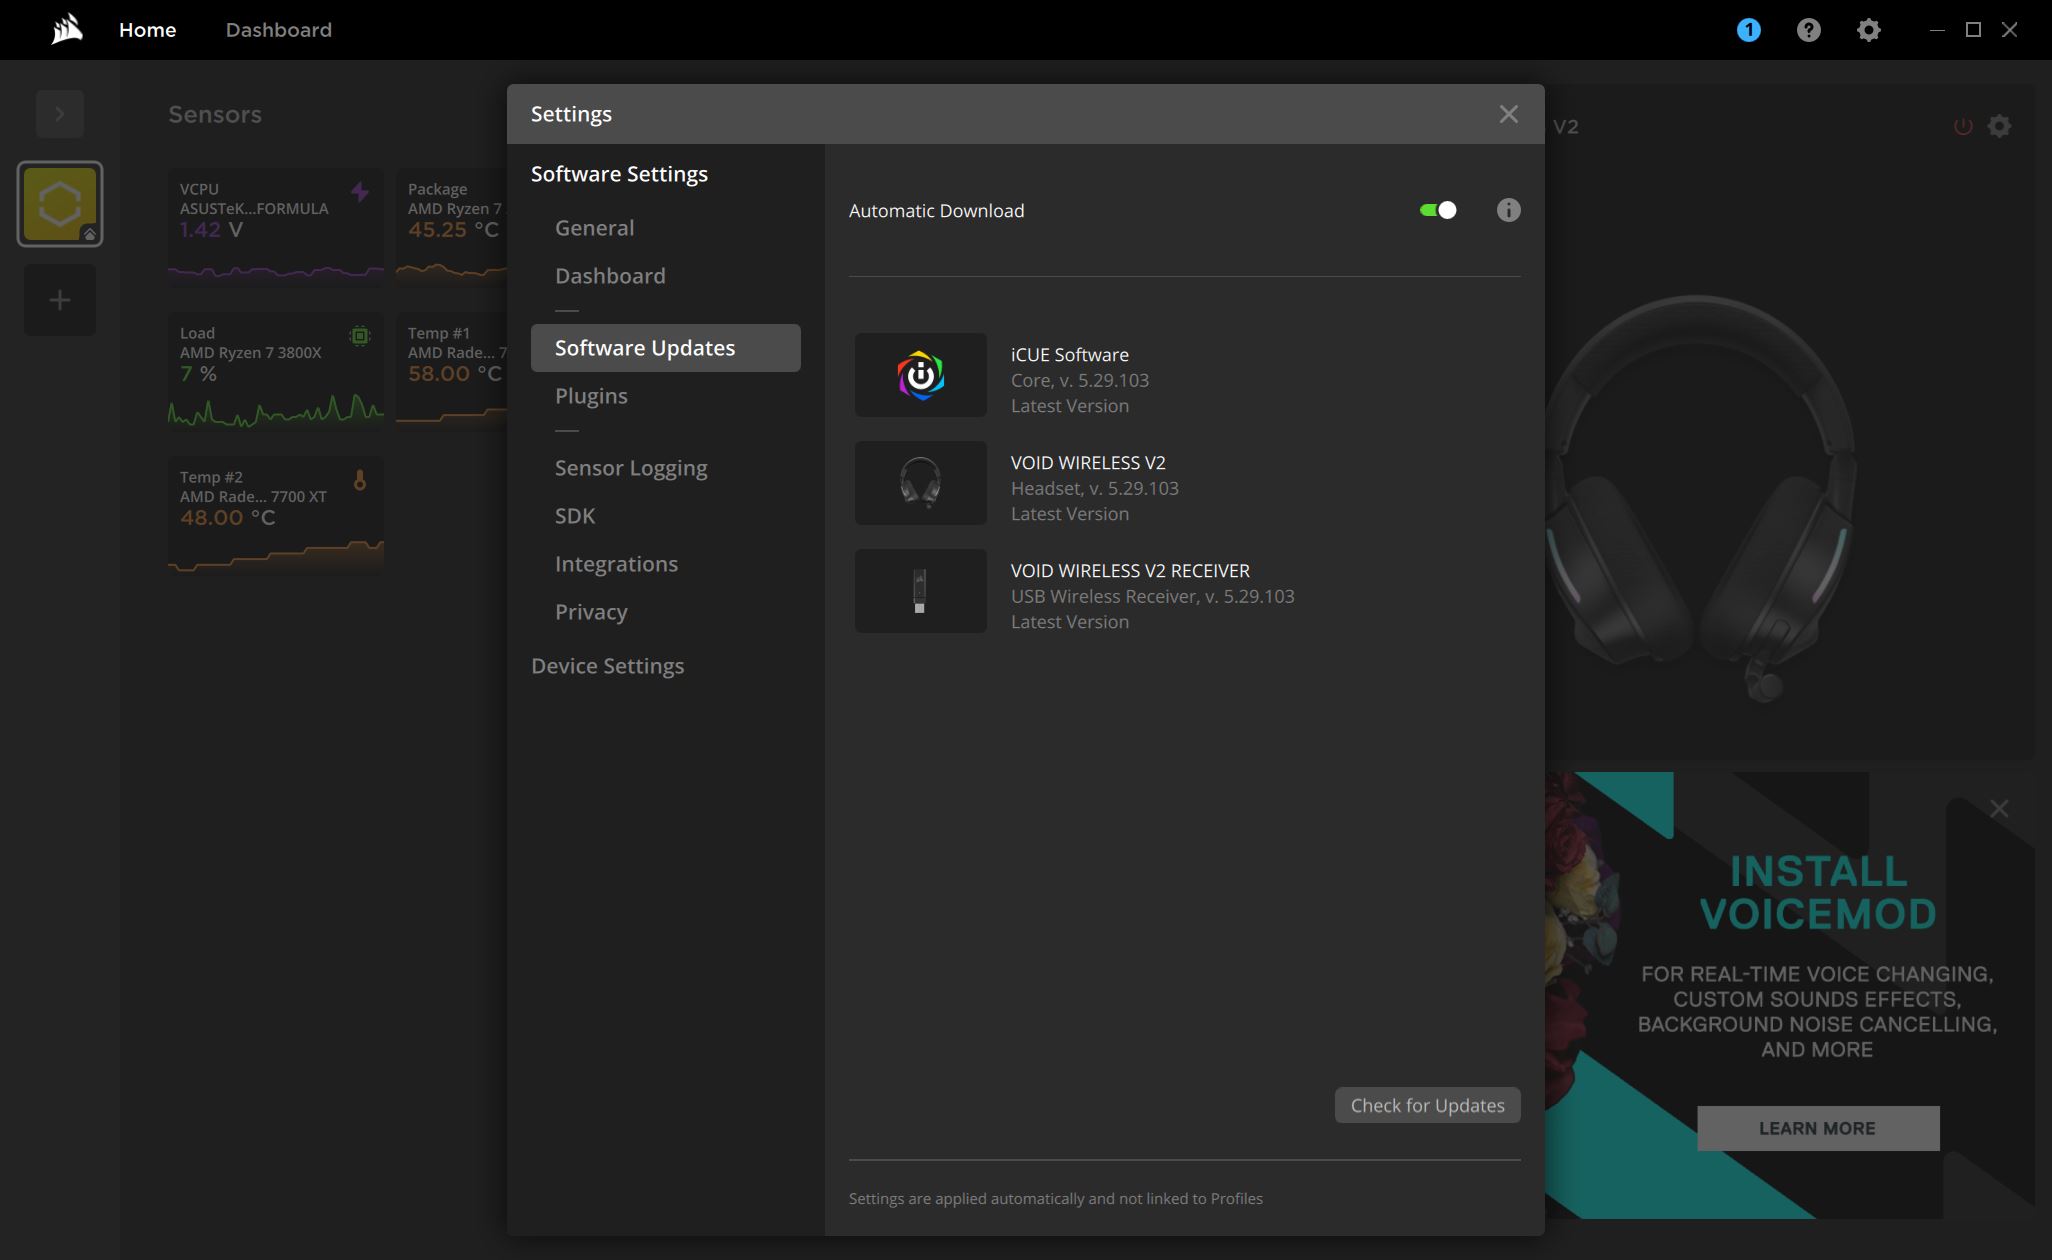Click the VCPU 1.42 V sensor card
2052x1260 pixels.
(276, 228)
